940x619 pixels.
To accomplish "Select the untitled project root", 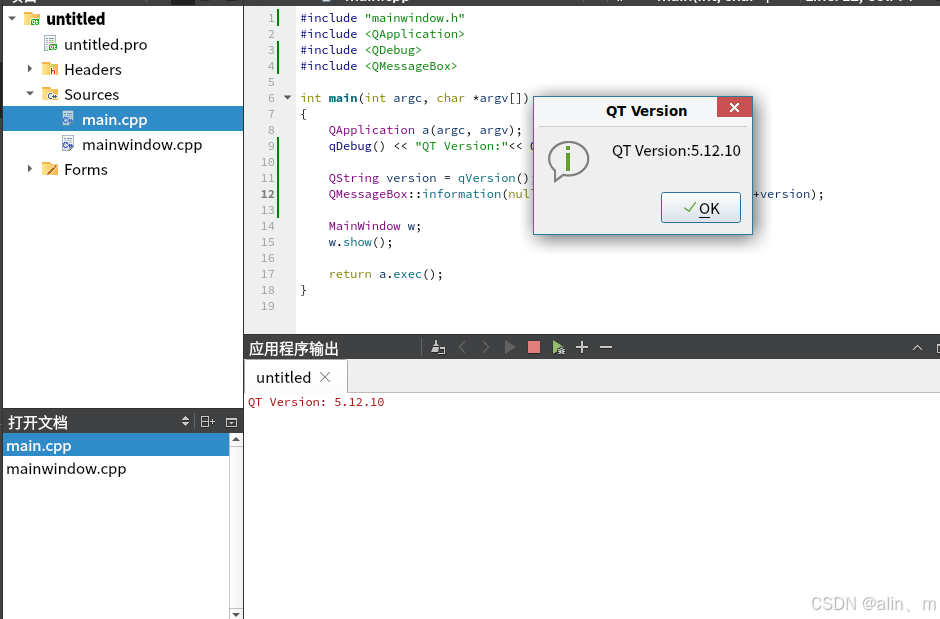I will click(x=76, y=19).
